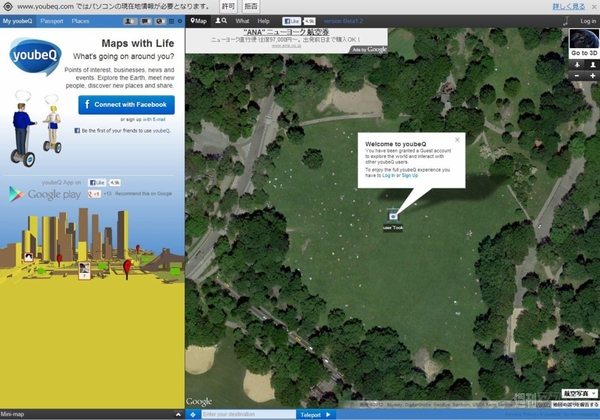600x420 pixels.
Task: Click the user photo marker in mini-map
Action: [84, 270]
